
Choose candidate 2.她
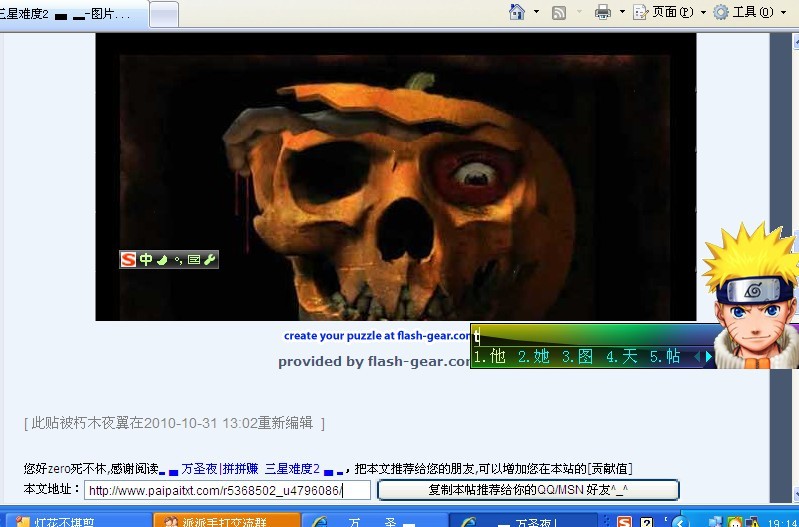pyautogui.click(x=534, y=356)
